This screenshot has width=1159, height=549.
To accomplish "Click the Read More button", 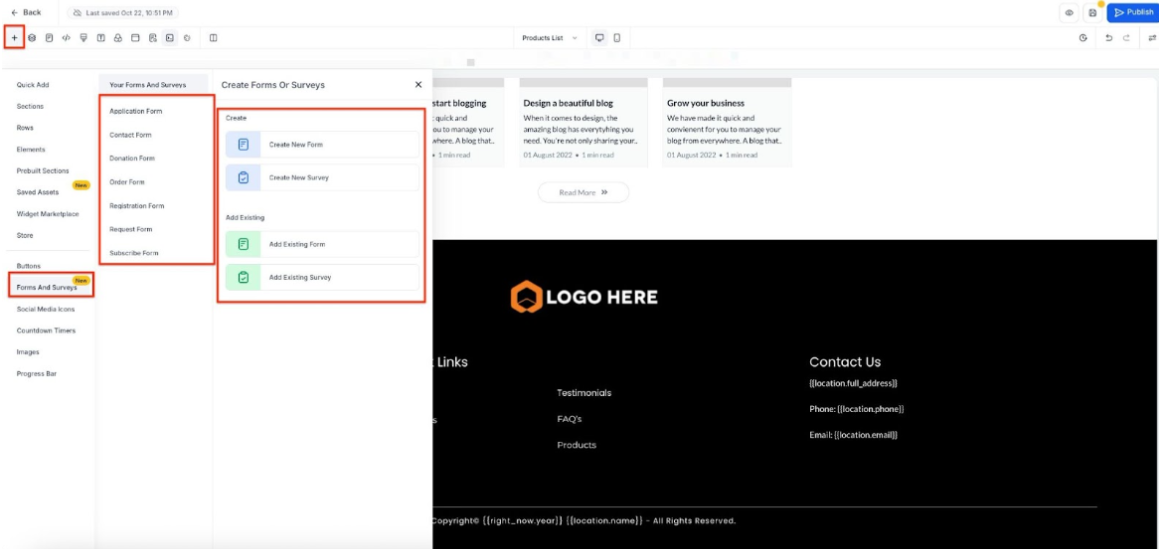I will [583, 192].
